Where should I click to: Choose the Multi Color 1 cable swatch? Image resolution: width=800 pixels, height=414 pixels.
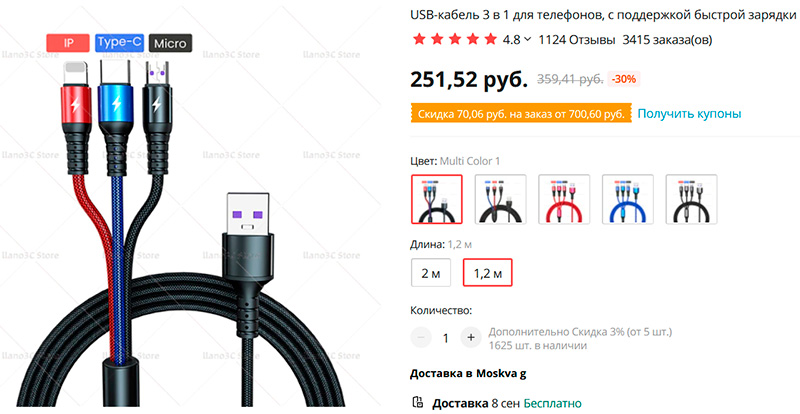click(437, 199)
